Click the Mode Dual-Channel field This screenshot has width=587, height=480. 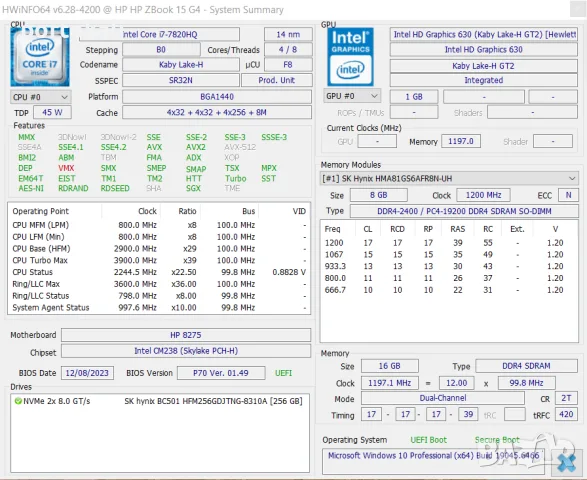[443, 398]
